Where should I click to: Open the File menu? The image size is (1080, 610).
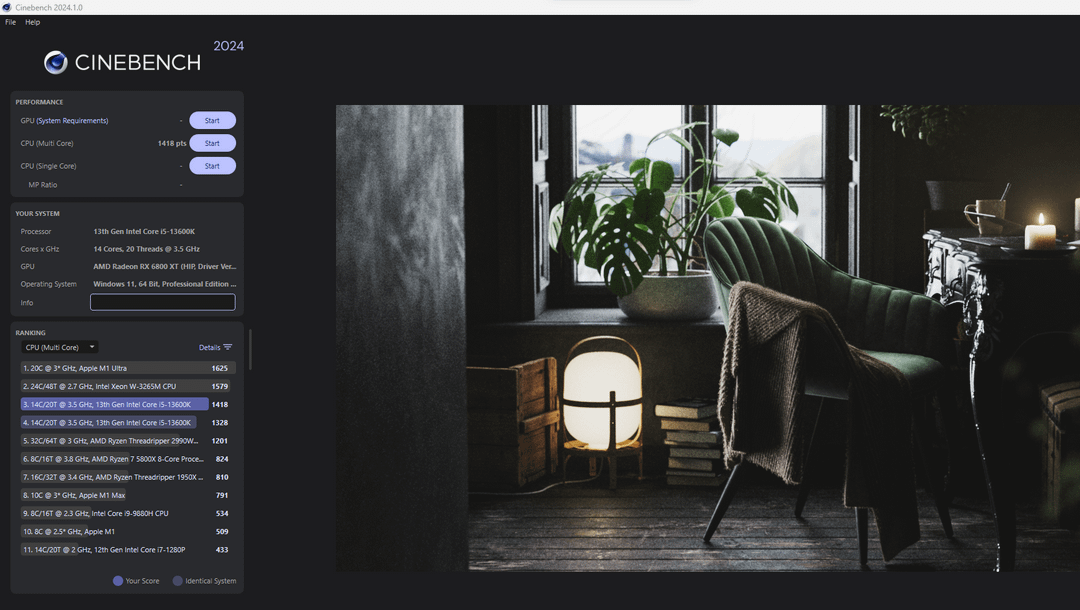10,22
